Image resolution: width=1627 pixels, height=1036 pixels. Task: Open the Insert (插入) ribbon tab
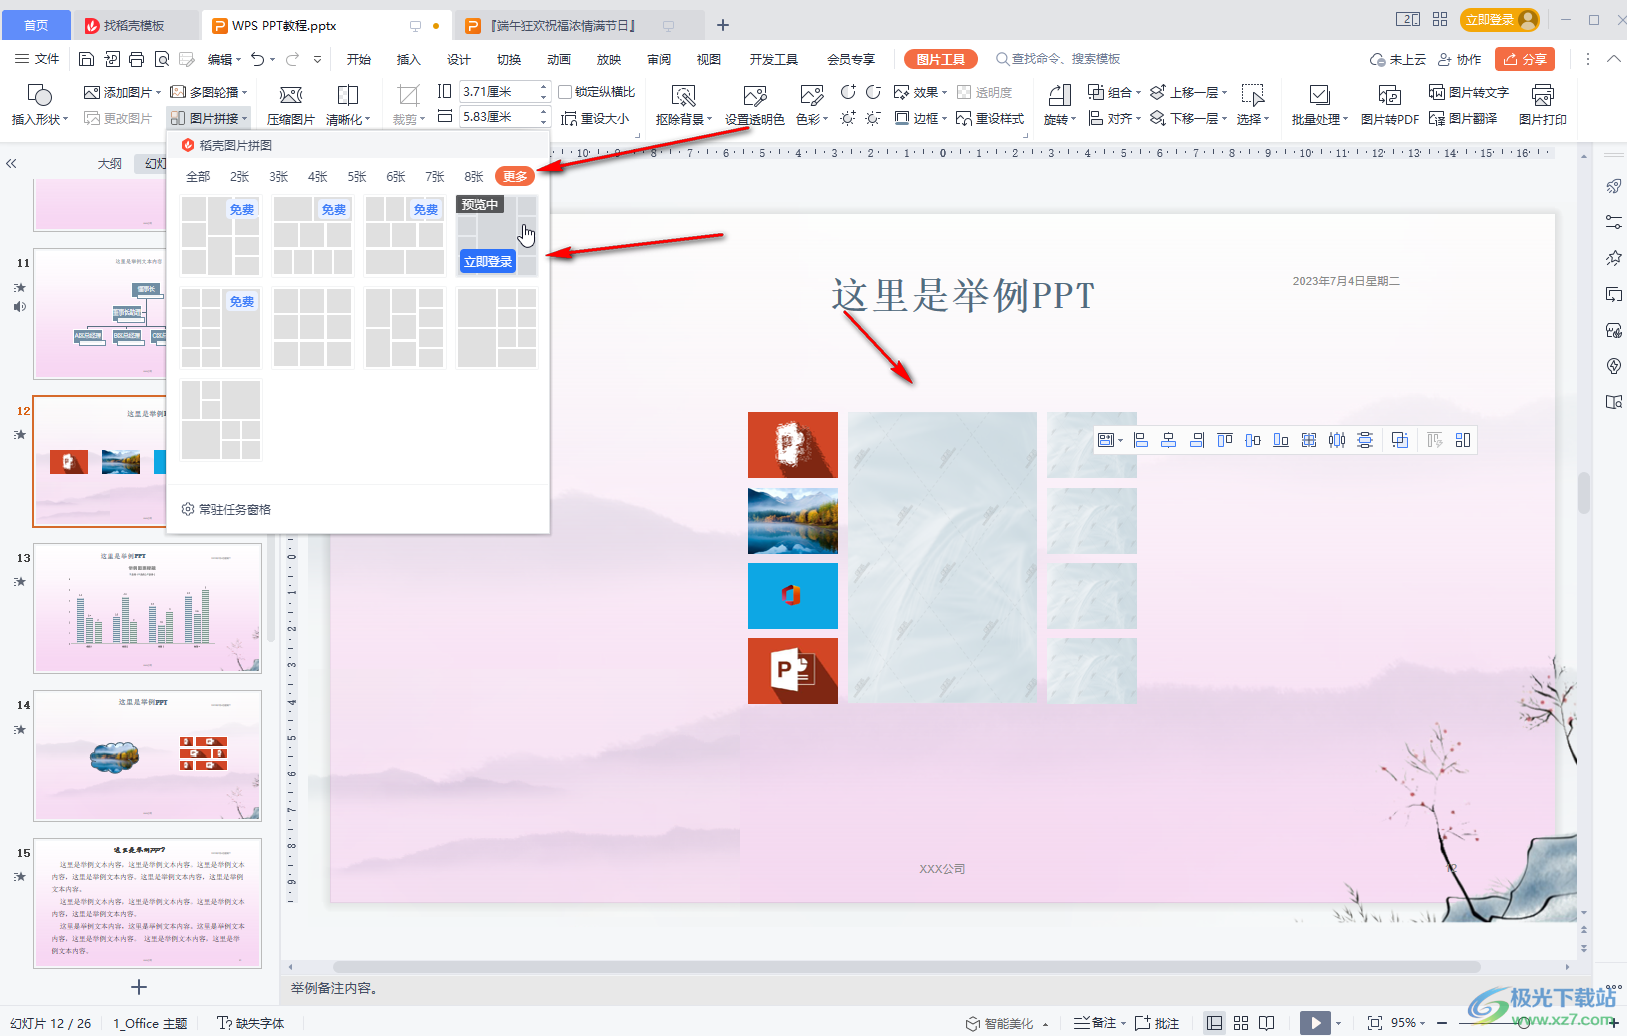(x=408, y=59)
